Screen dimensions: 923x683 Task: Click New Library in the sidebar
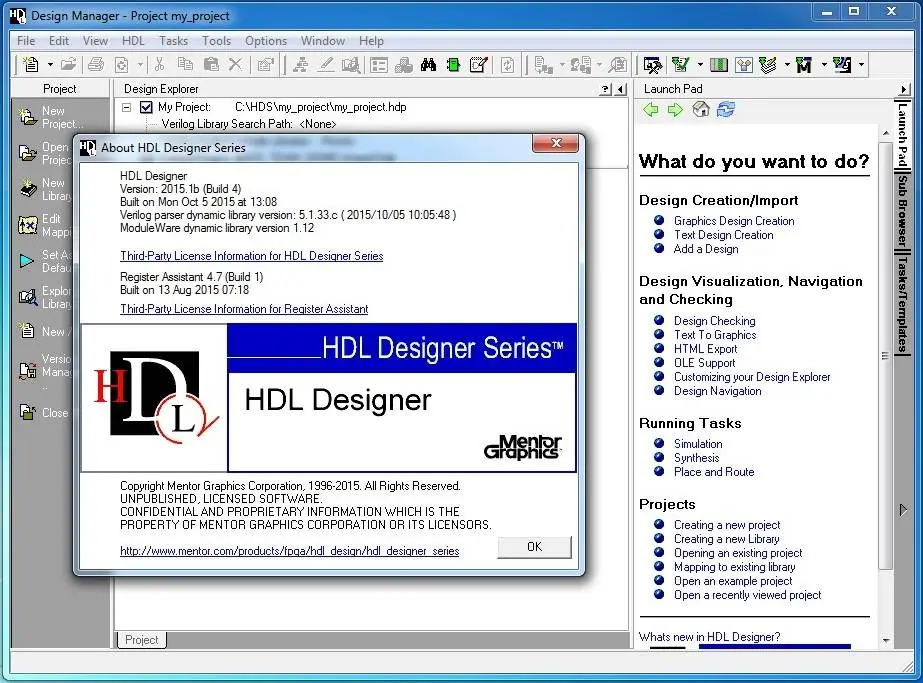44,189
